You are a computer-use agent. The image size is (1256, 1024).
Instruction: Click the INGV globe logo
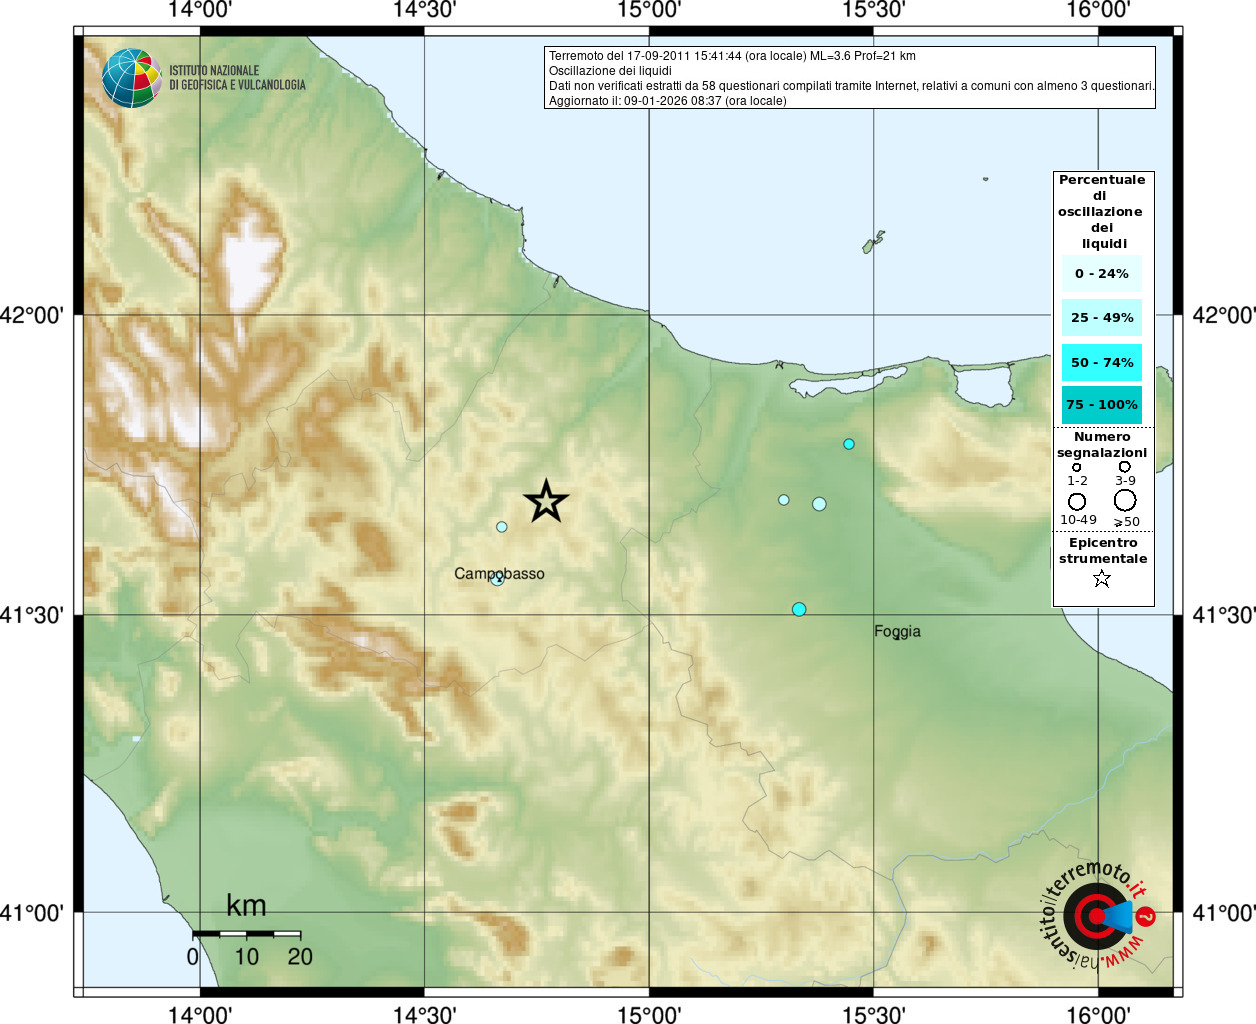(x=131, y=78)
